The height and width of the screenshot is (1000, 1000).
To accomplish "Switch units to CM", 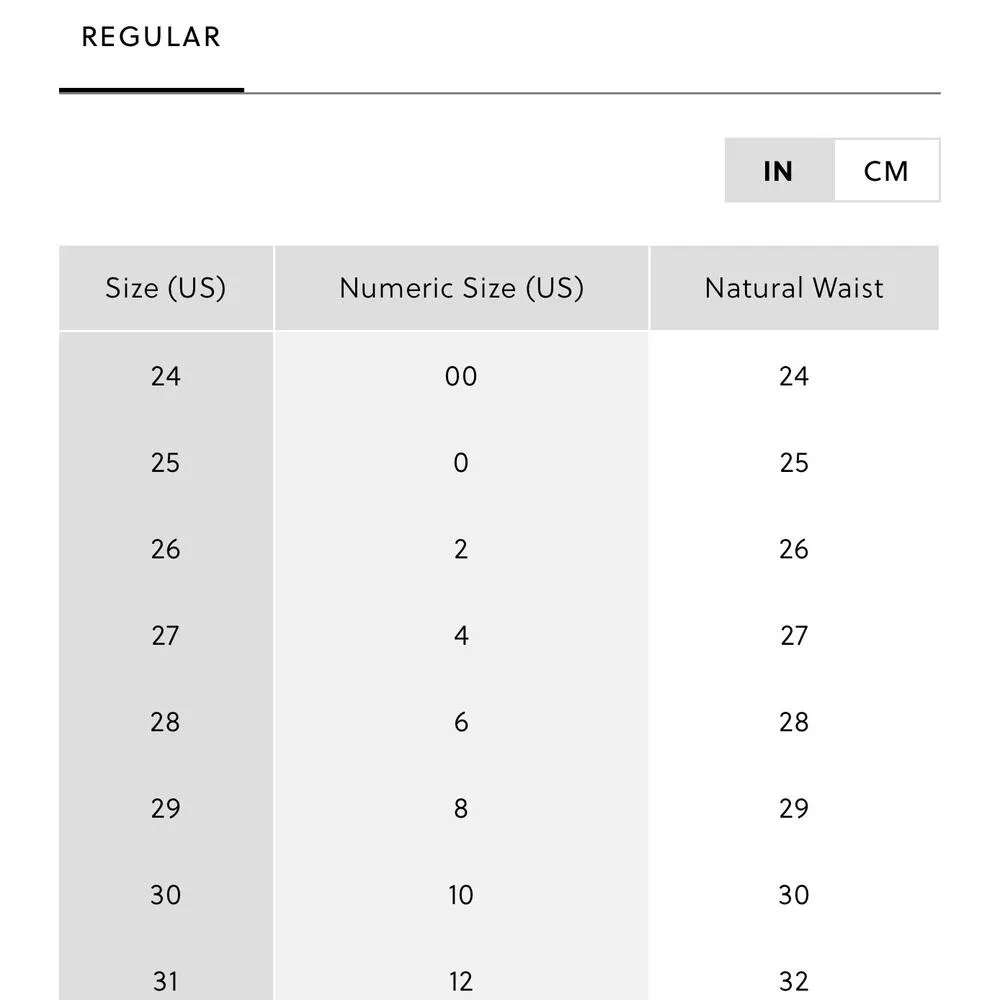I will point(886,171).
